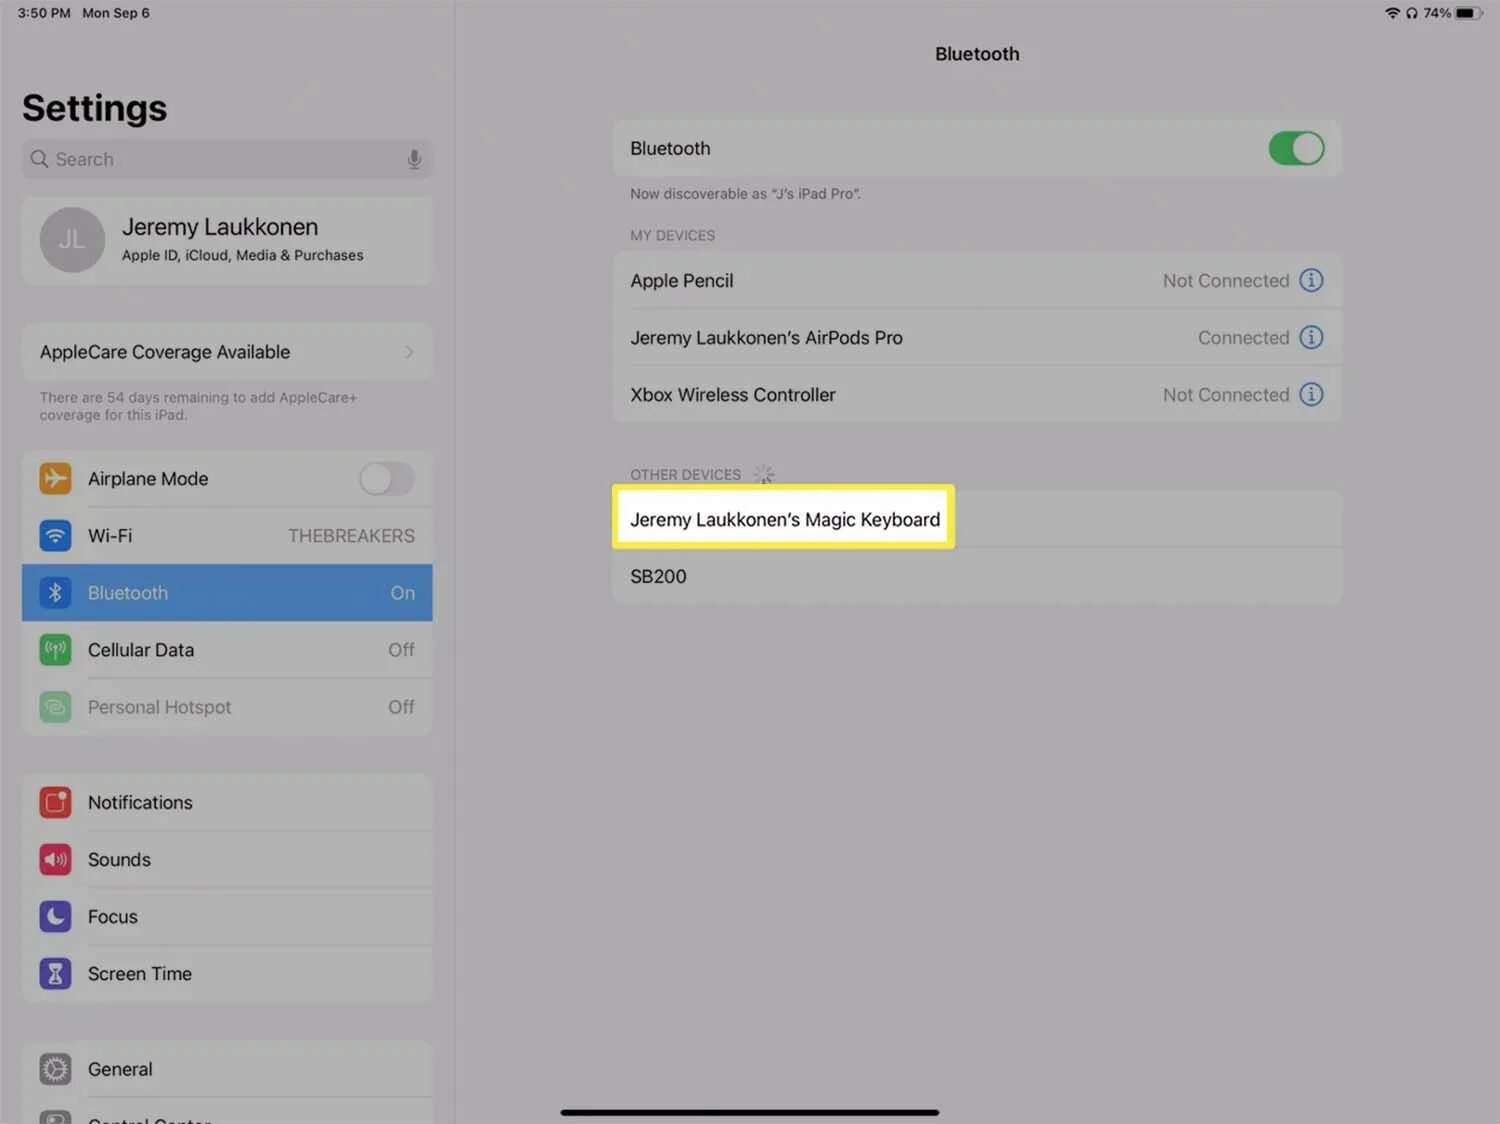Tap the microphone dictation icon in search
The image size is (1500, 1124).
(x=414, y=159)
